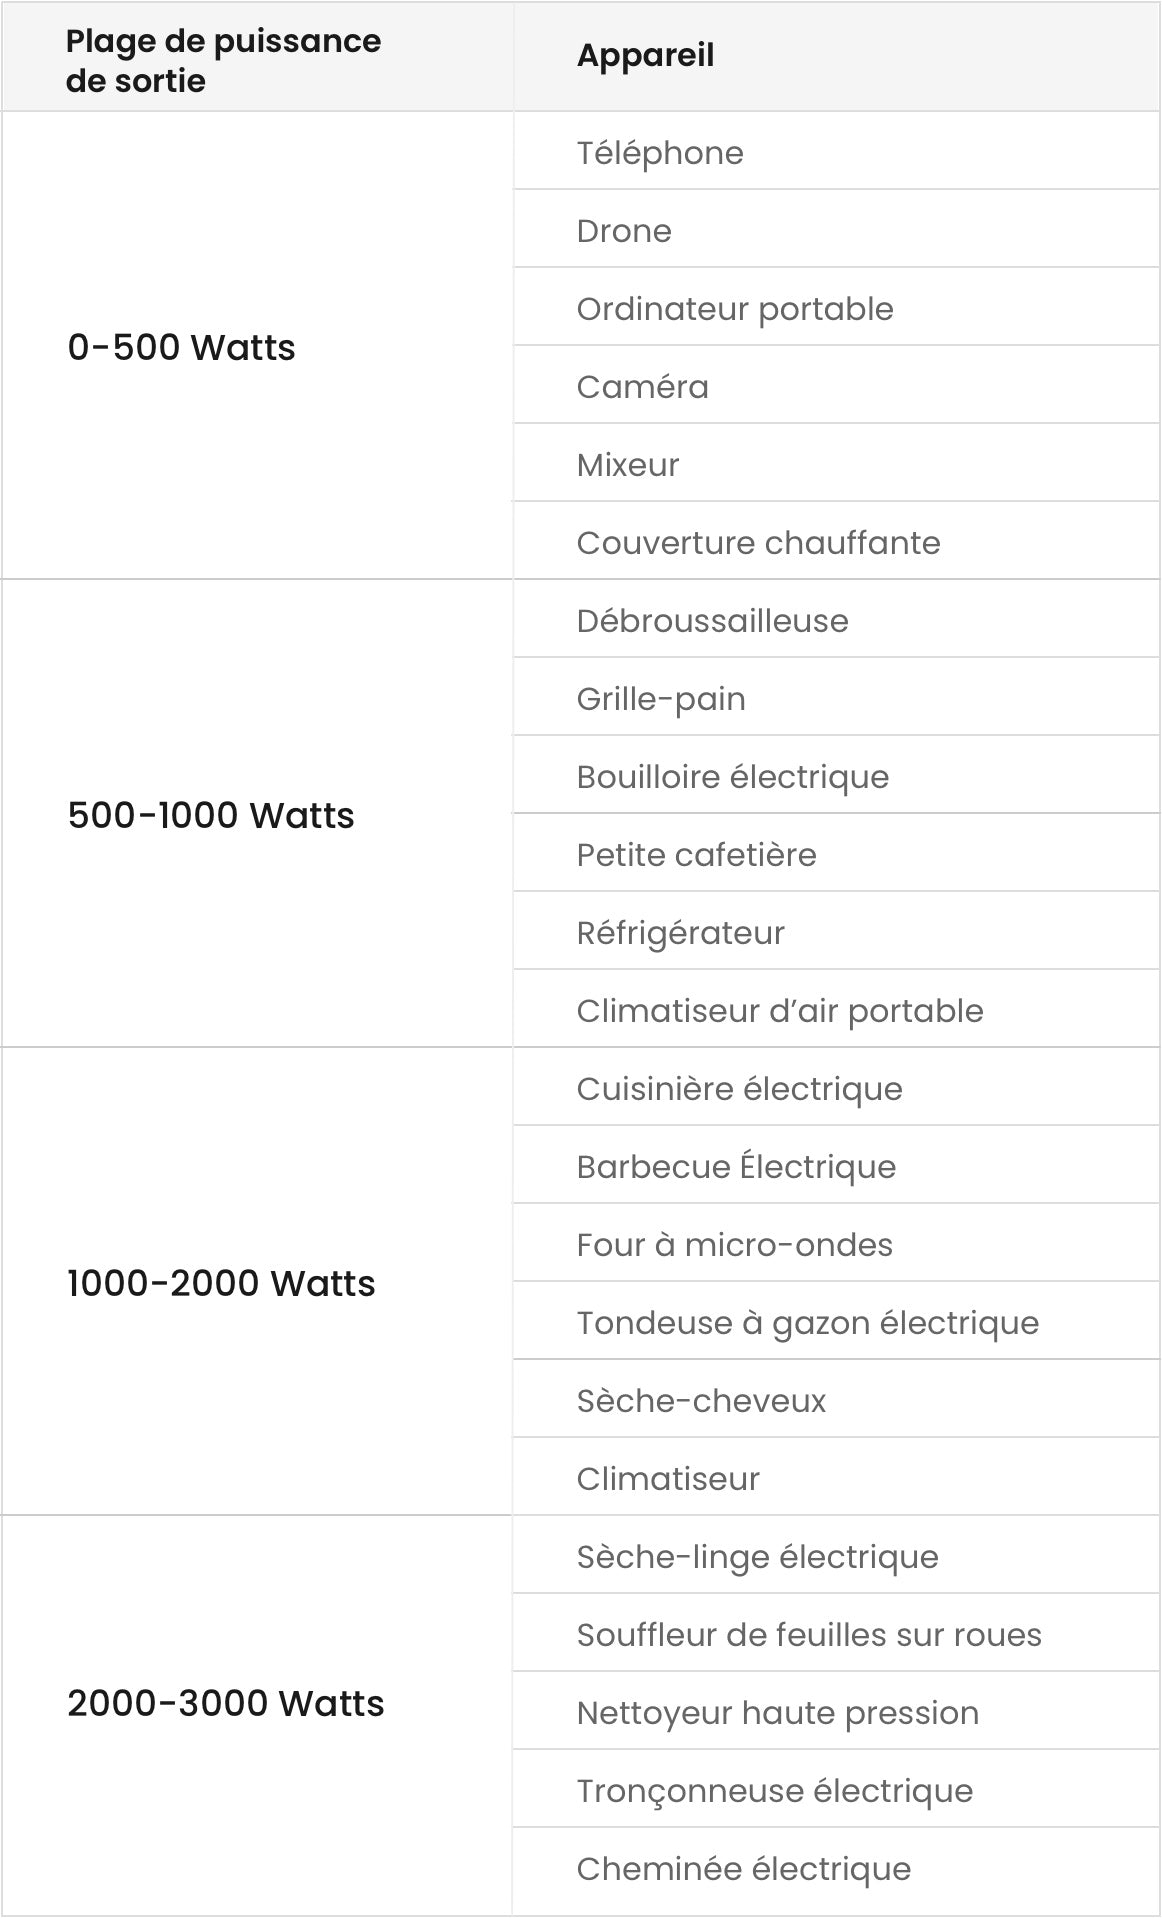This screenshot has width=1162, height=1918.
Task: Select 'Bouilloire électrique' entry
Action: coord(732,778)
